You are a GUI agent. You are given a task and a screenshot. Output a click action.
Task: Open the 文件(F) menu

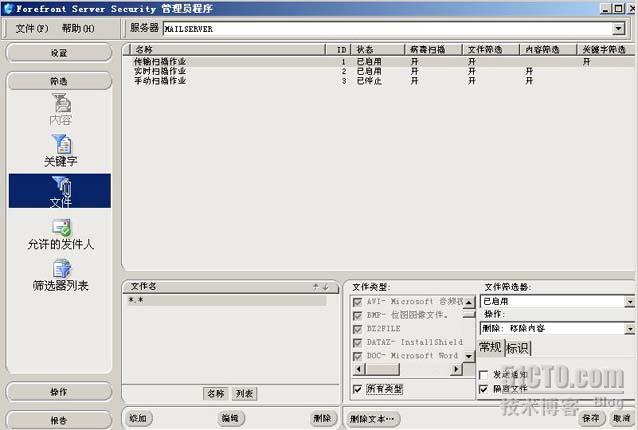32,28
